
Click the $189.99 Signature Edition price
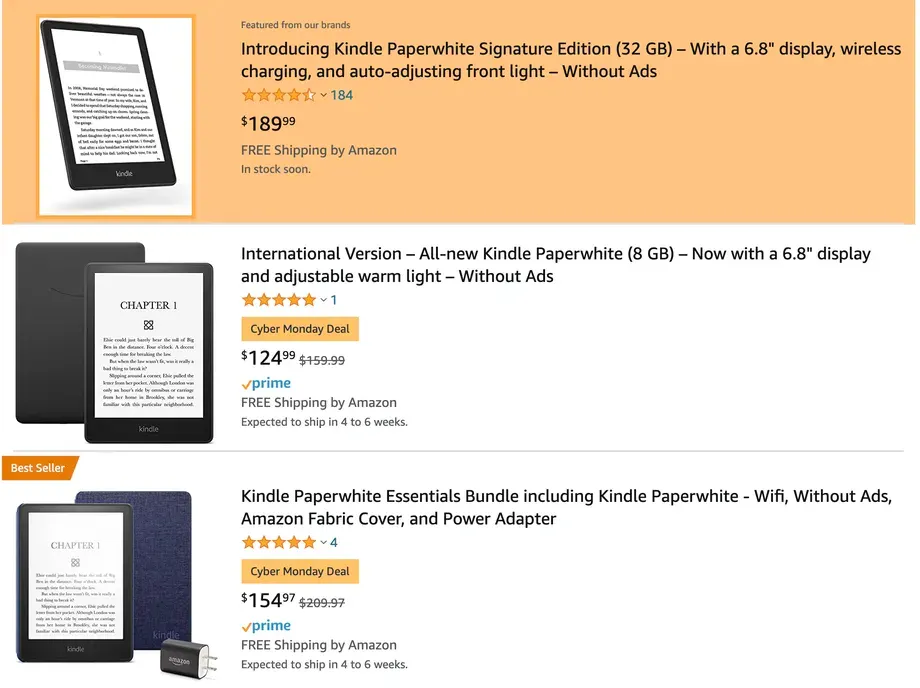pos(269,123)
